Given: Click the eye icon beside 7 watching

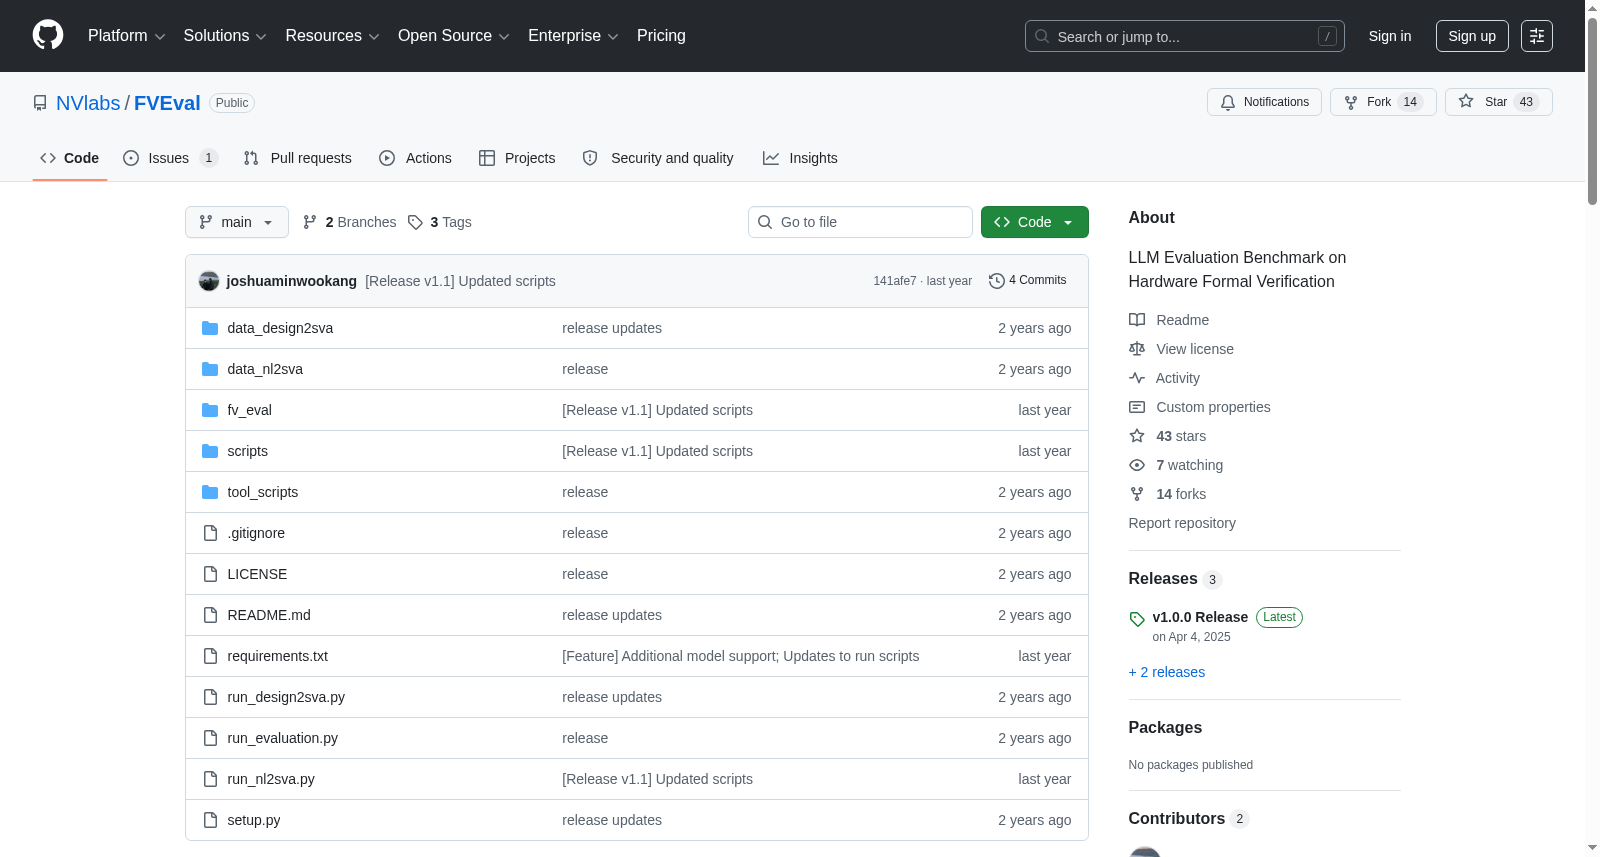Looking at the screenshot, I should [x=1137, y=465].
